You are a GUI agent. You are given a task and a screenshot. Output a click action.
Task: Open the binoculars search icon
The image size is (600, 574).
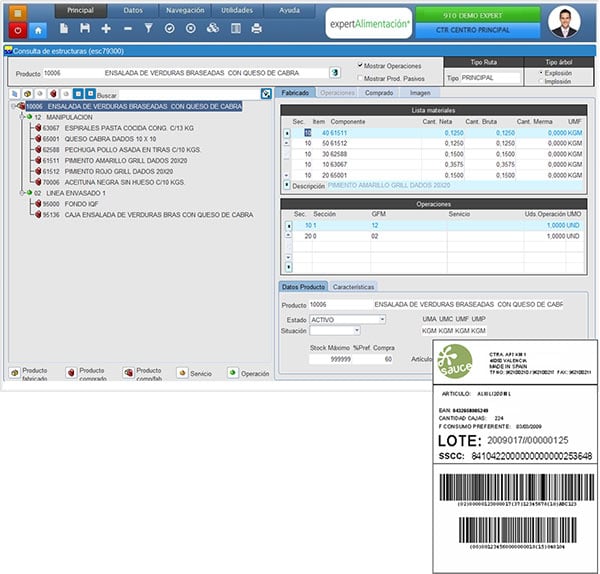click(212, 28)
